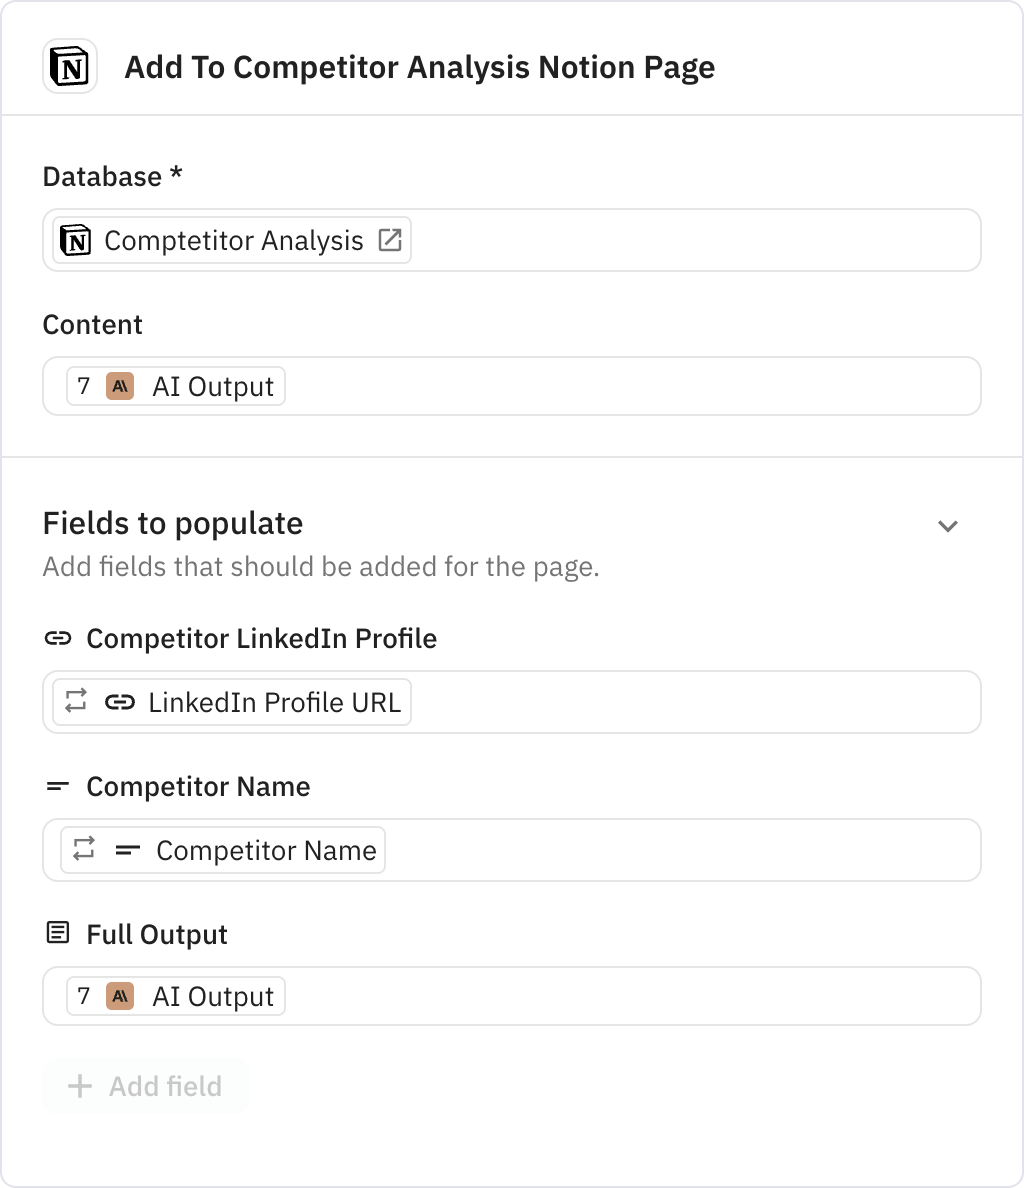Image resolution: width=1024 pixels, height=1188 pixels.
Task: Collapse the Fields to populate section
Action: coord(947,525)
